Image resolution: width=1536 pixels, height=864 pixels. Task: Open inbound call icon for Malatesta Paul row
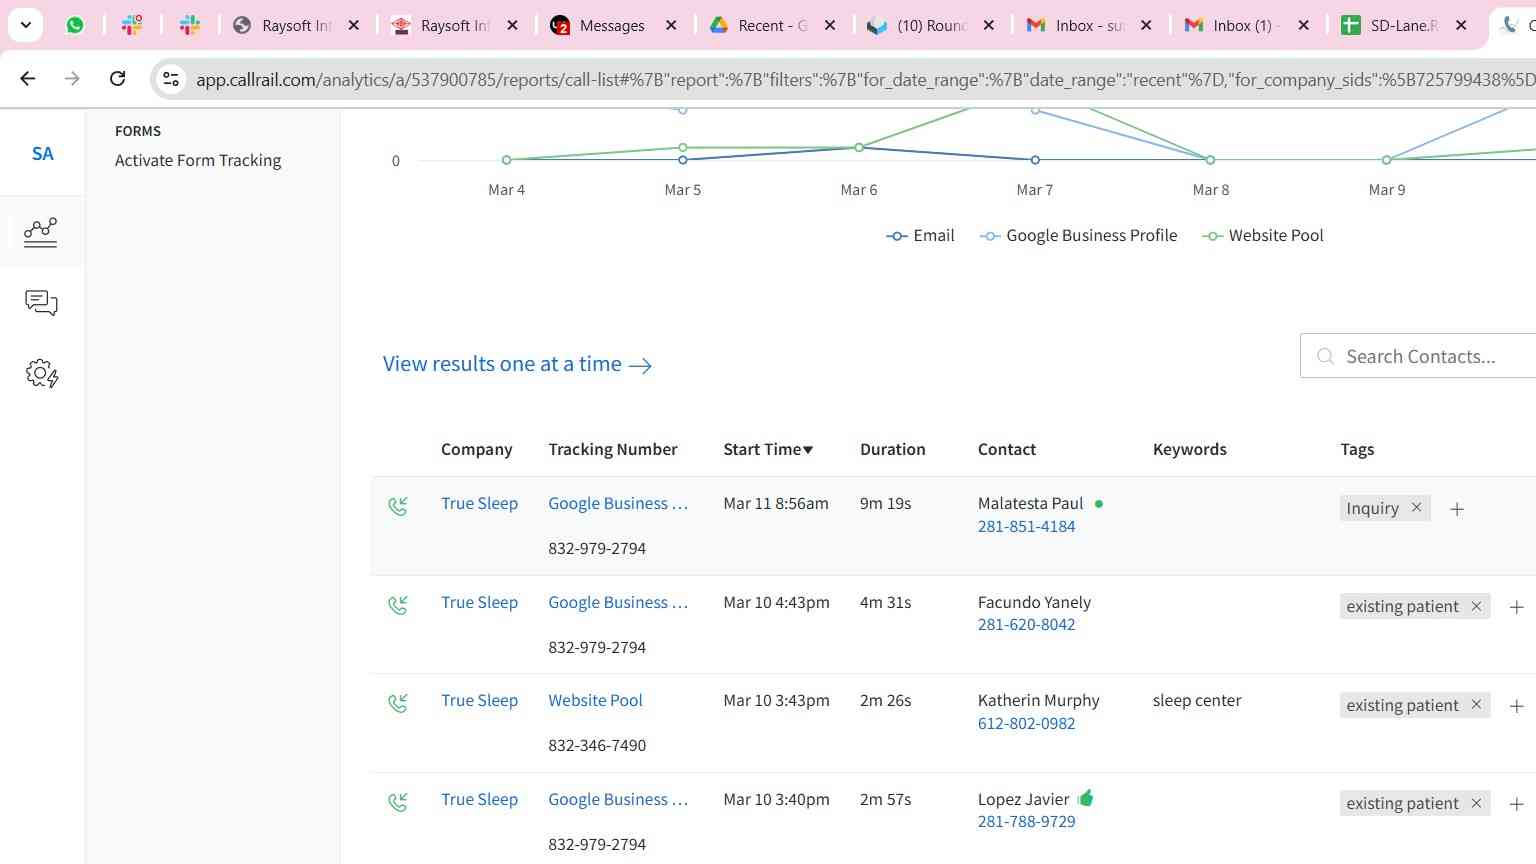(398, 506)
